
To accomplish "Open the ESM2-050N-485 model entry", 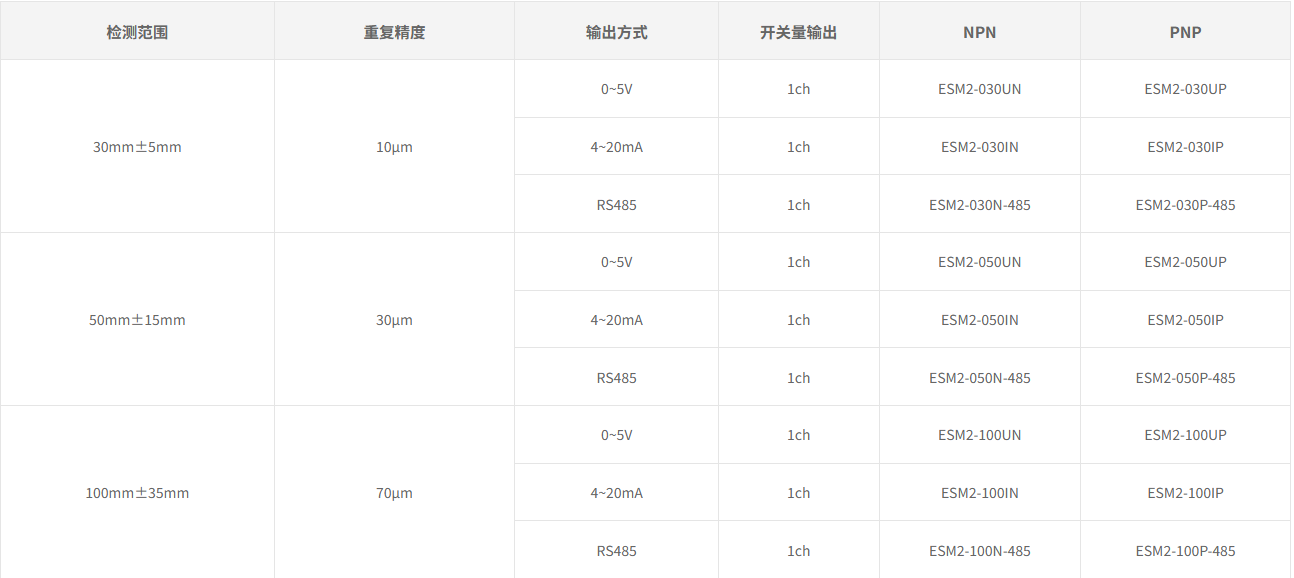I will click(979, 378).
